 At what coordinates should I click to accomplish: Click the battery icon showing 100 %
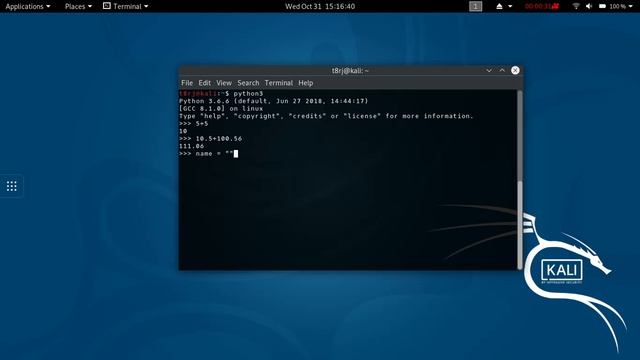(602, 6)
